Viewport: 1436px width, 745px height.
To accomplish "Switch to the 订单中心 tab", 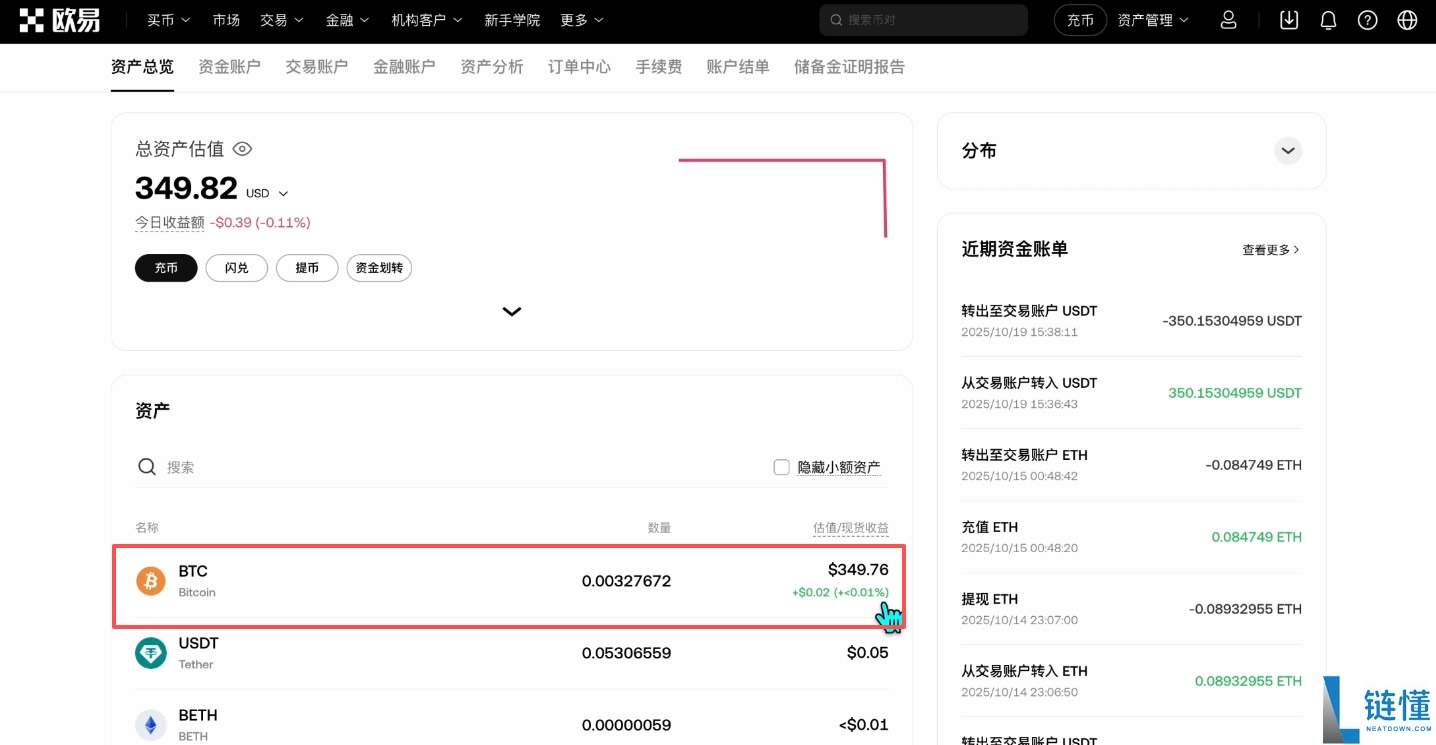I will coord(579,67).
